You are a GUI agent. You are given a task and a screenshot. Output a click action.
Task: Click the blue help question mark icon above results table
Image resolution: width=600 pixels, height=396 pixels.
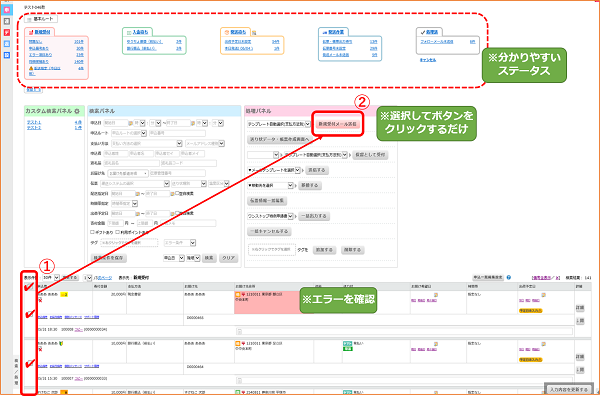click(509, 277)
